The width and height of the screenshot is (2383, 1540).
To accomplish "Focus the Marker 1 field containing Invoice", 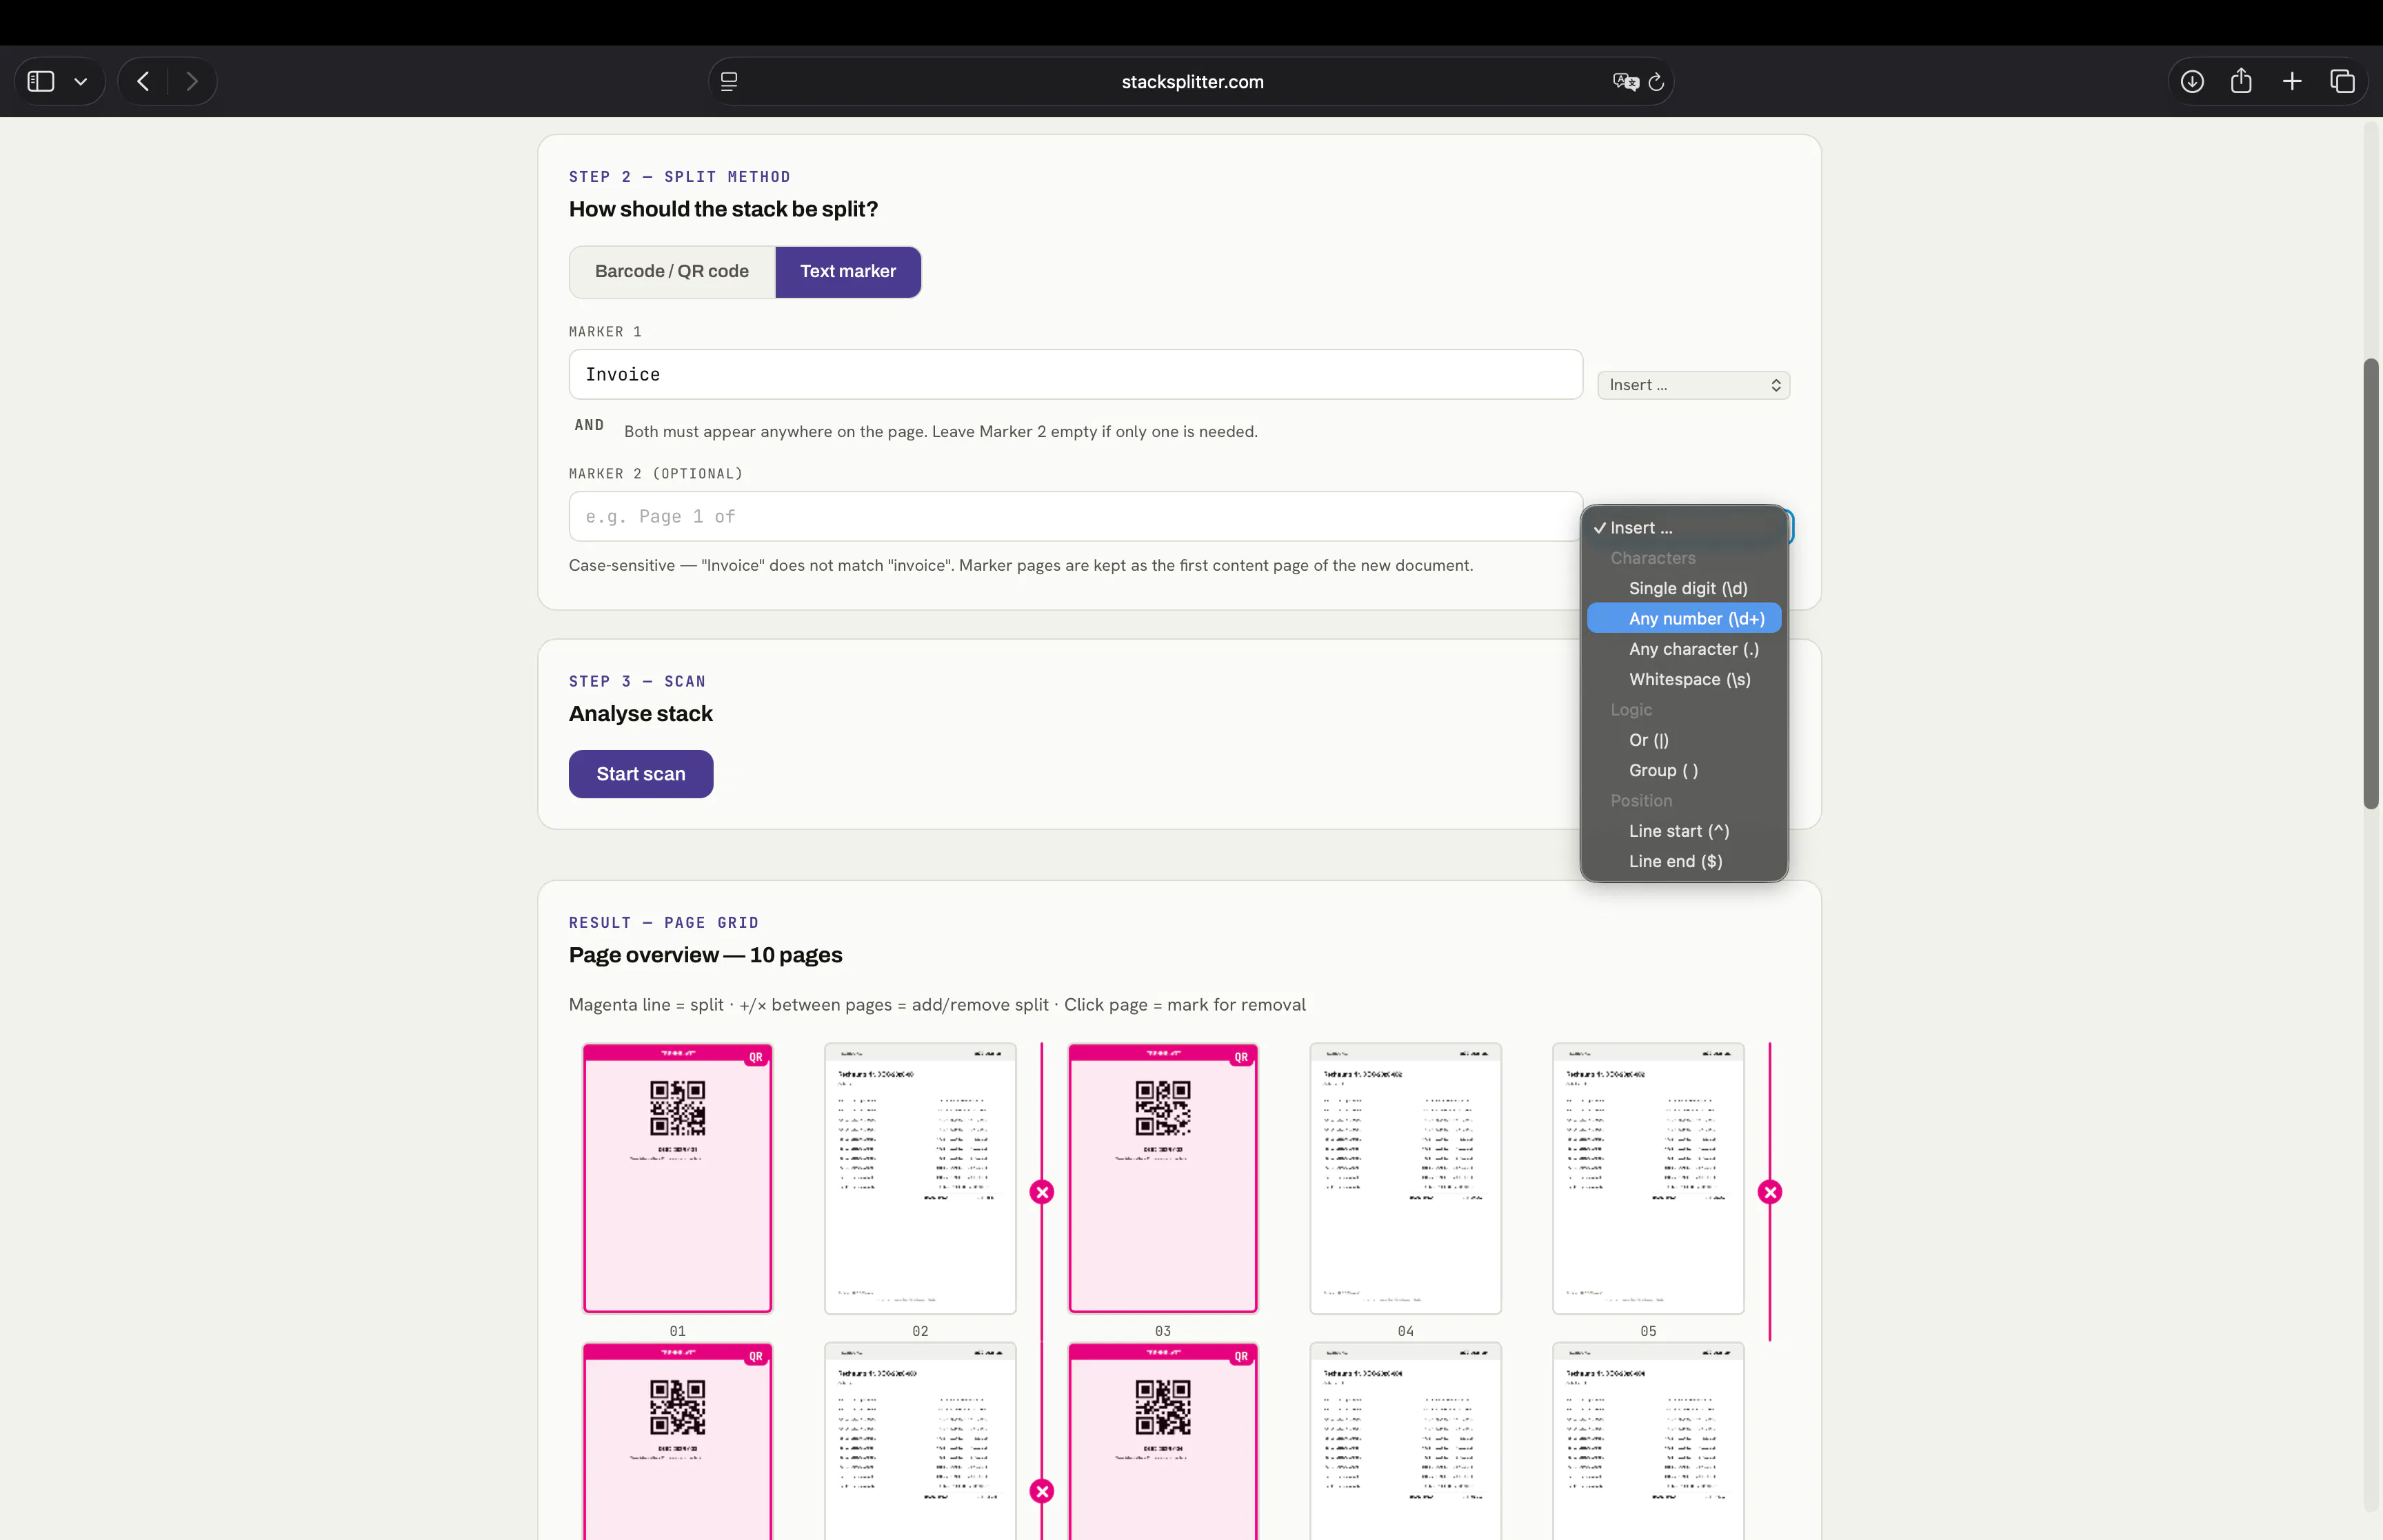I will point(1076,374).
